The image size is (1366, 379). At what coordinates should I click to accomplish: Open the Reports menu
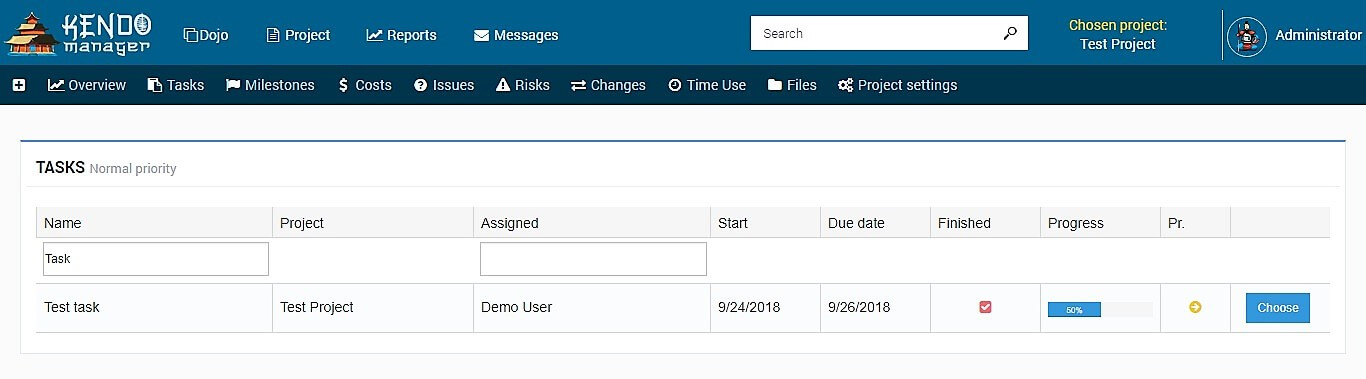(401, 35)
